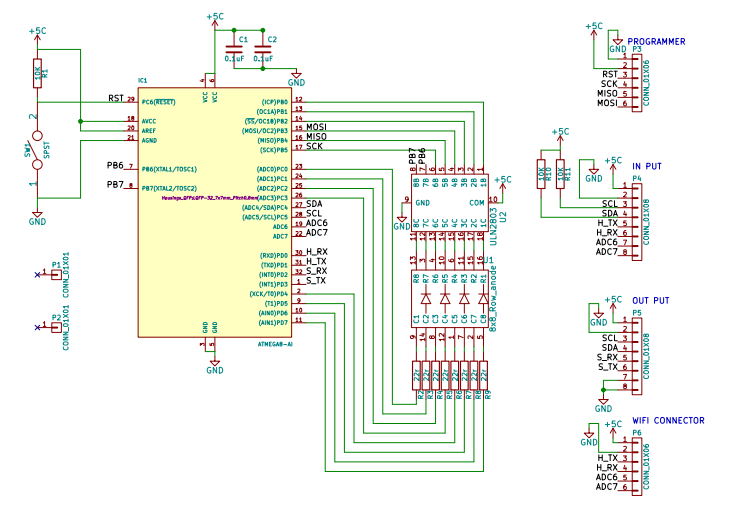Select the PB6 net label at pin 7
The image size is (753, 519).
[115, 165]
